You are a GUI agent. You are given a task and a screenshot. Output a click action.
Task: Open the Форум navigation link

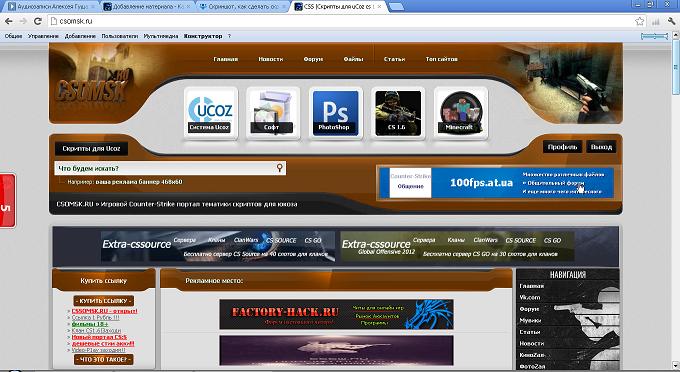point(313,59)
